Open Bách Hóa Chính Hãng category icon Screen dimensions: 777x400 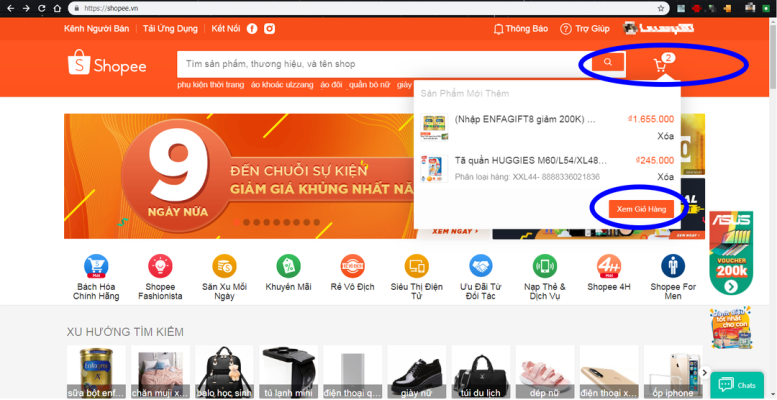pyautogui.click(x=96, y=266)
